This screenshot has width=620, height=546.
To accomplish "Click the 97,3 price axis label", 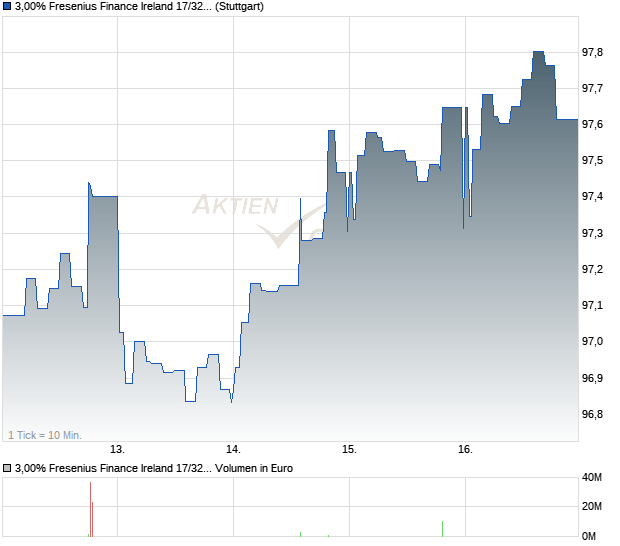I will coord(592,233).
